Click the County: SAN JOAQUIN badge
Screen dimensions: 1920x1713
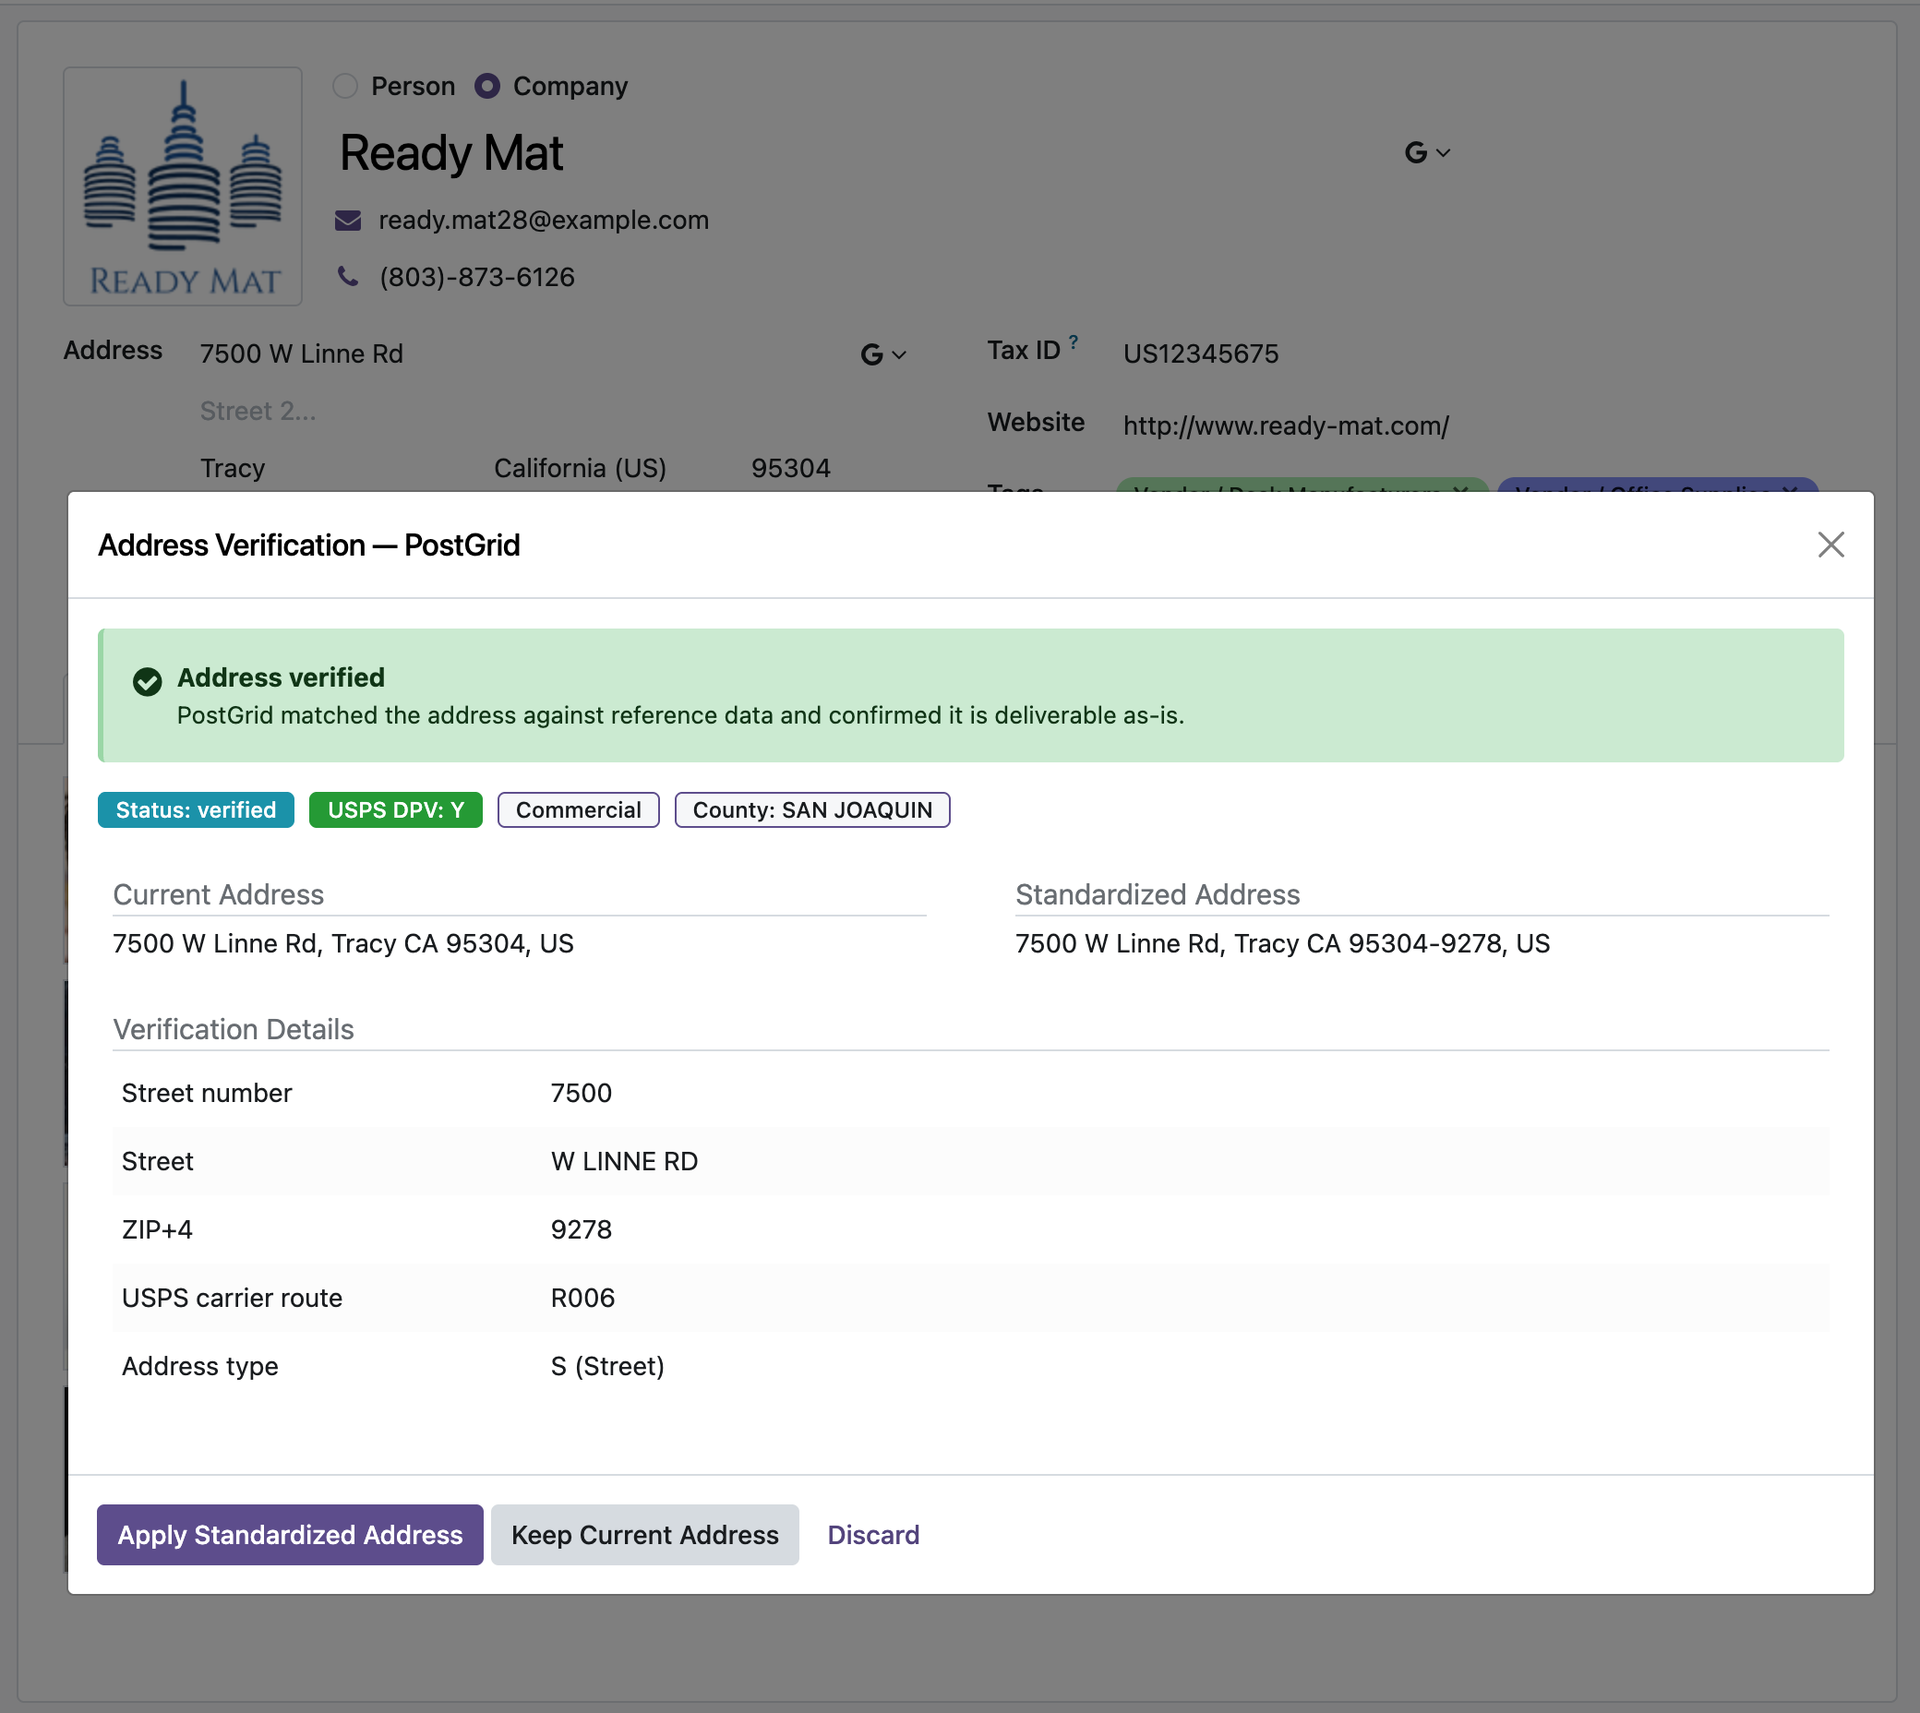point(812,810)
